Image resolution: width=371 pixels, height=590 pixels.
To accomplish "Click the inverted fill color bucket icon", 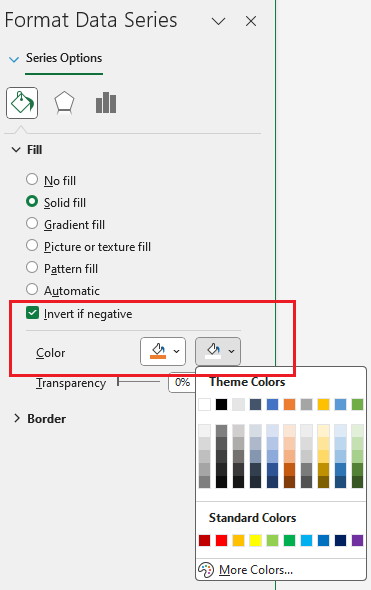I will click(213, 351).
